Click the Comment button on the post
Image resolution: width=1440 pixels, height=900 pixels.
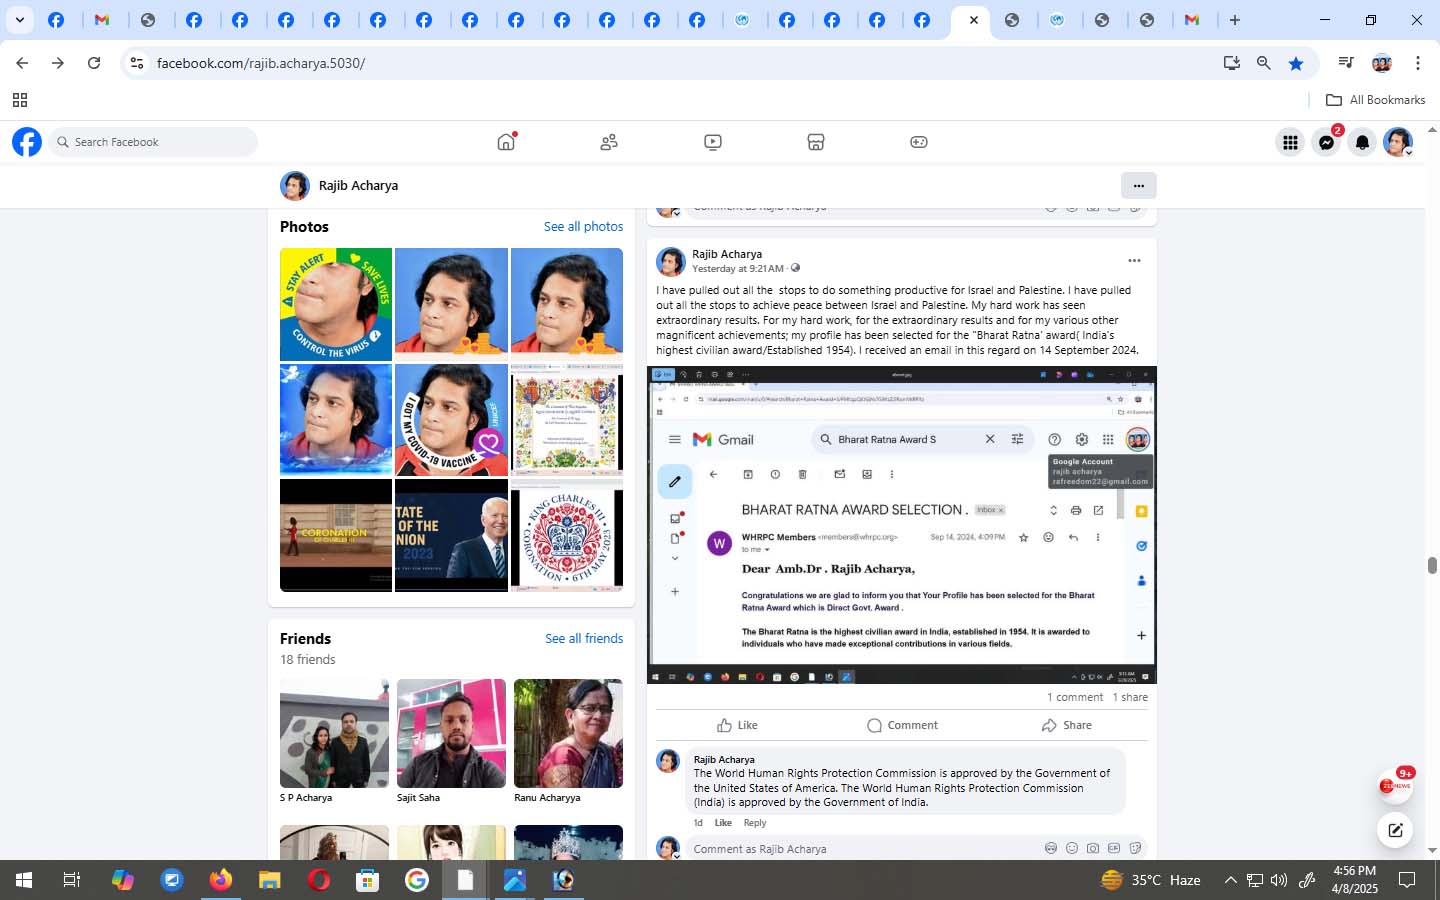tap(902, 725)
